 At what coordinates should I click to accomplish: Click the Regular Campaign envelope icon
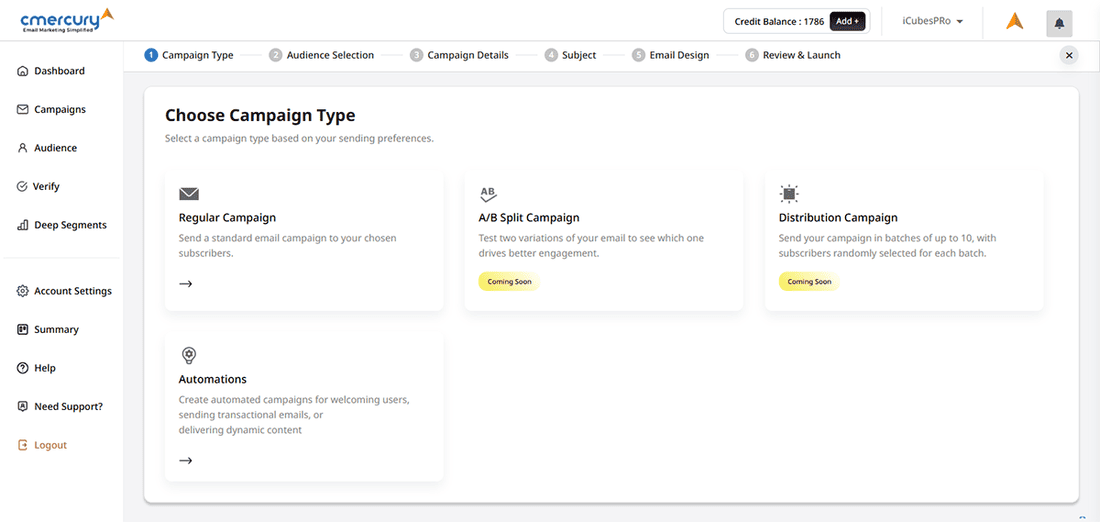click(x=189, y=194)
